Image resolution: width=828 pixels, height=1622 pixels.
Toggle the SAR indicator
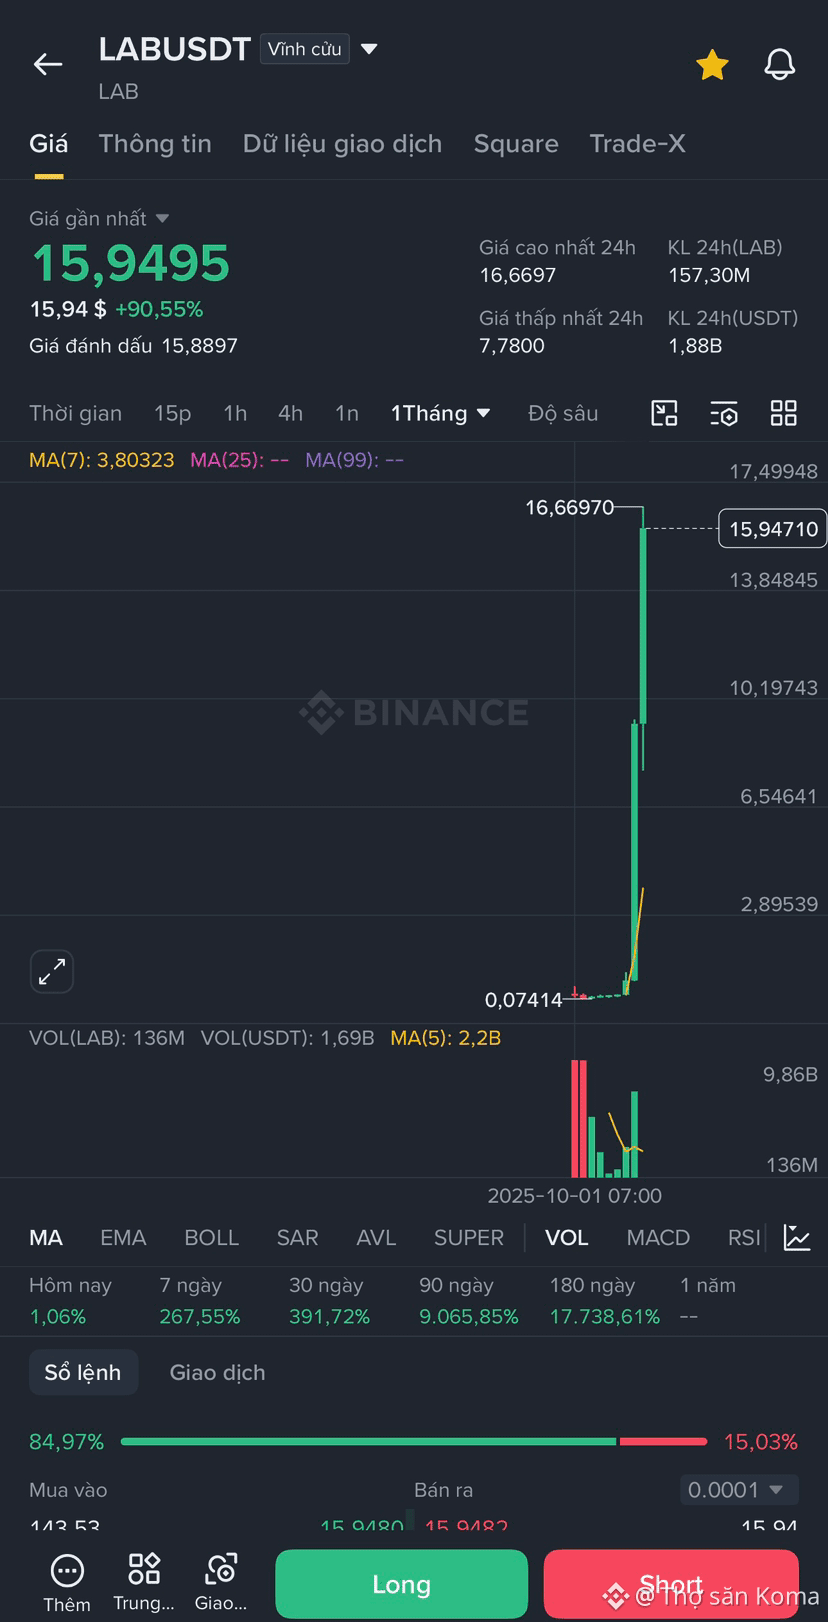[297, 1238]
